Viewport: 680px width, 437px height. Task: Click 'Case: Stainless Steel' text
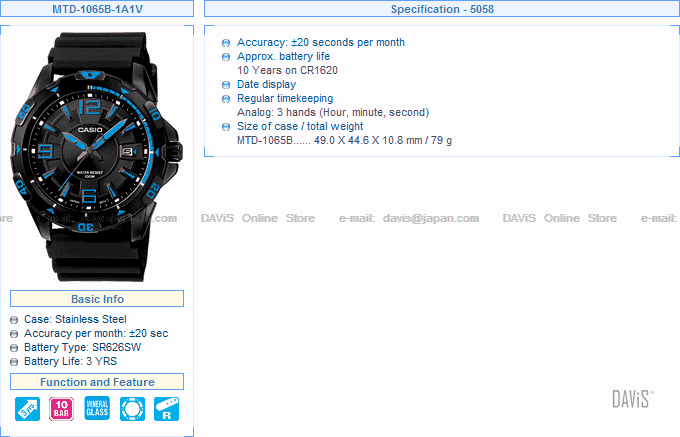(75, 319)
